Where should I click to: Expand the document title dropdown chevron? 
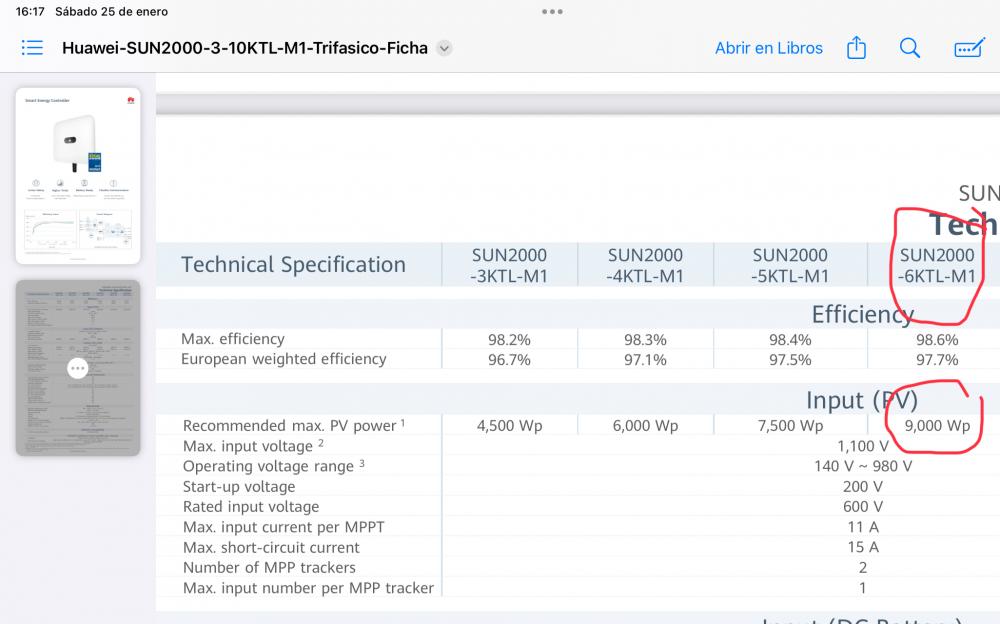tap(445, 48)
